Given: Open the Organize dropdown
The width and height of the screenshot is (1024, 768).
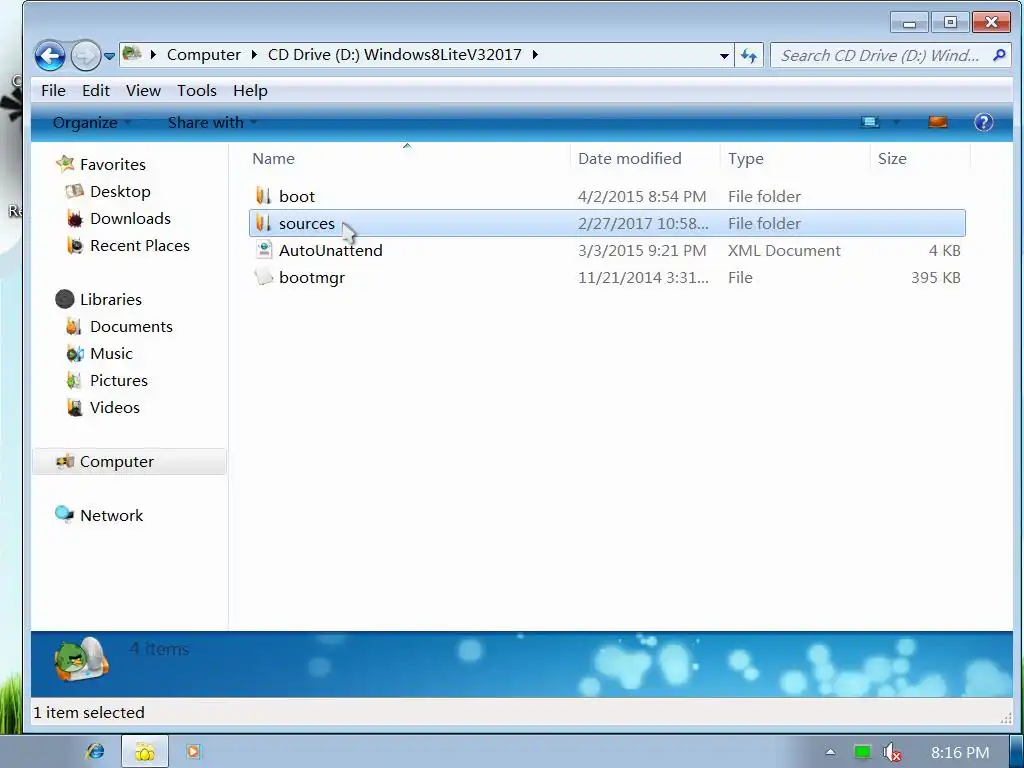Looking at the screenshot, I should click(91, 122).
